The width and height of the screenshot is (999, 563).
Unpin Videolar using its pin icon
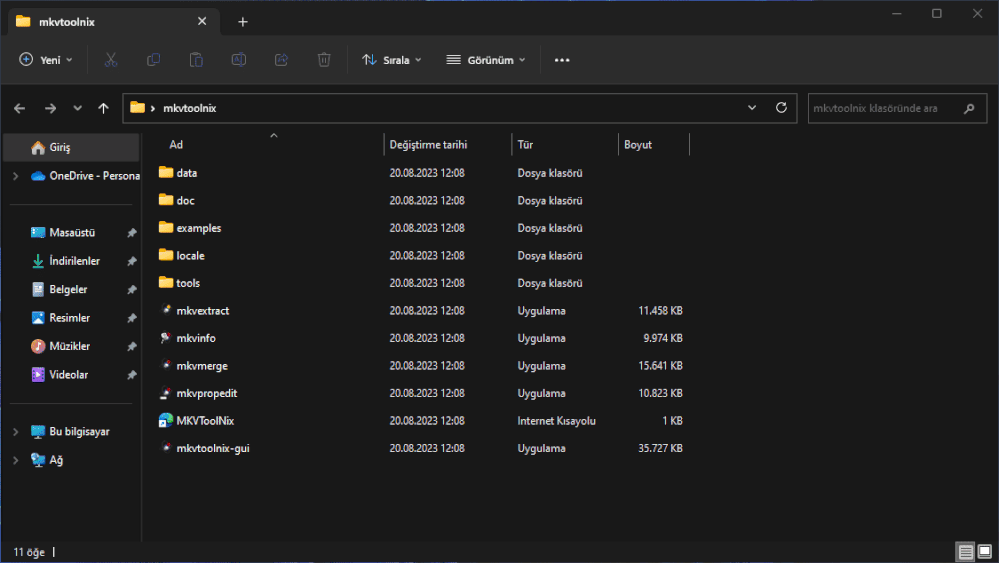(x=131, y=375)
